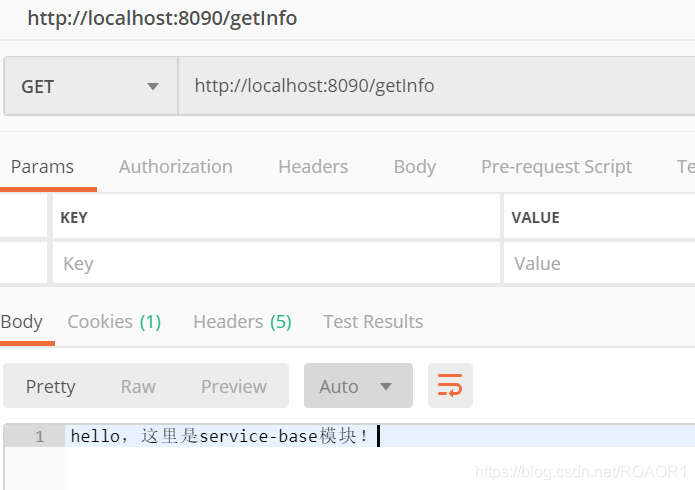Click the Value parameter input field

(599, 263)
